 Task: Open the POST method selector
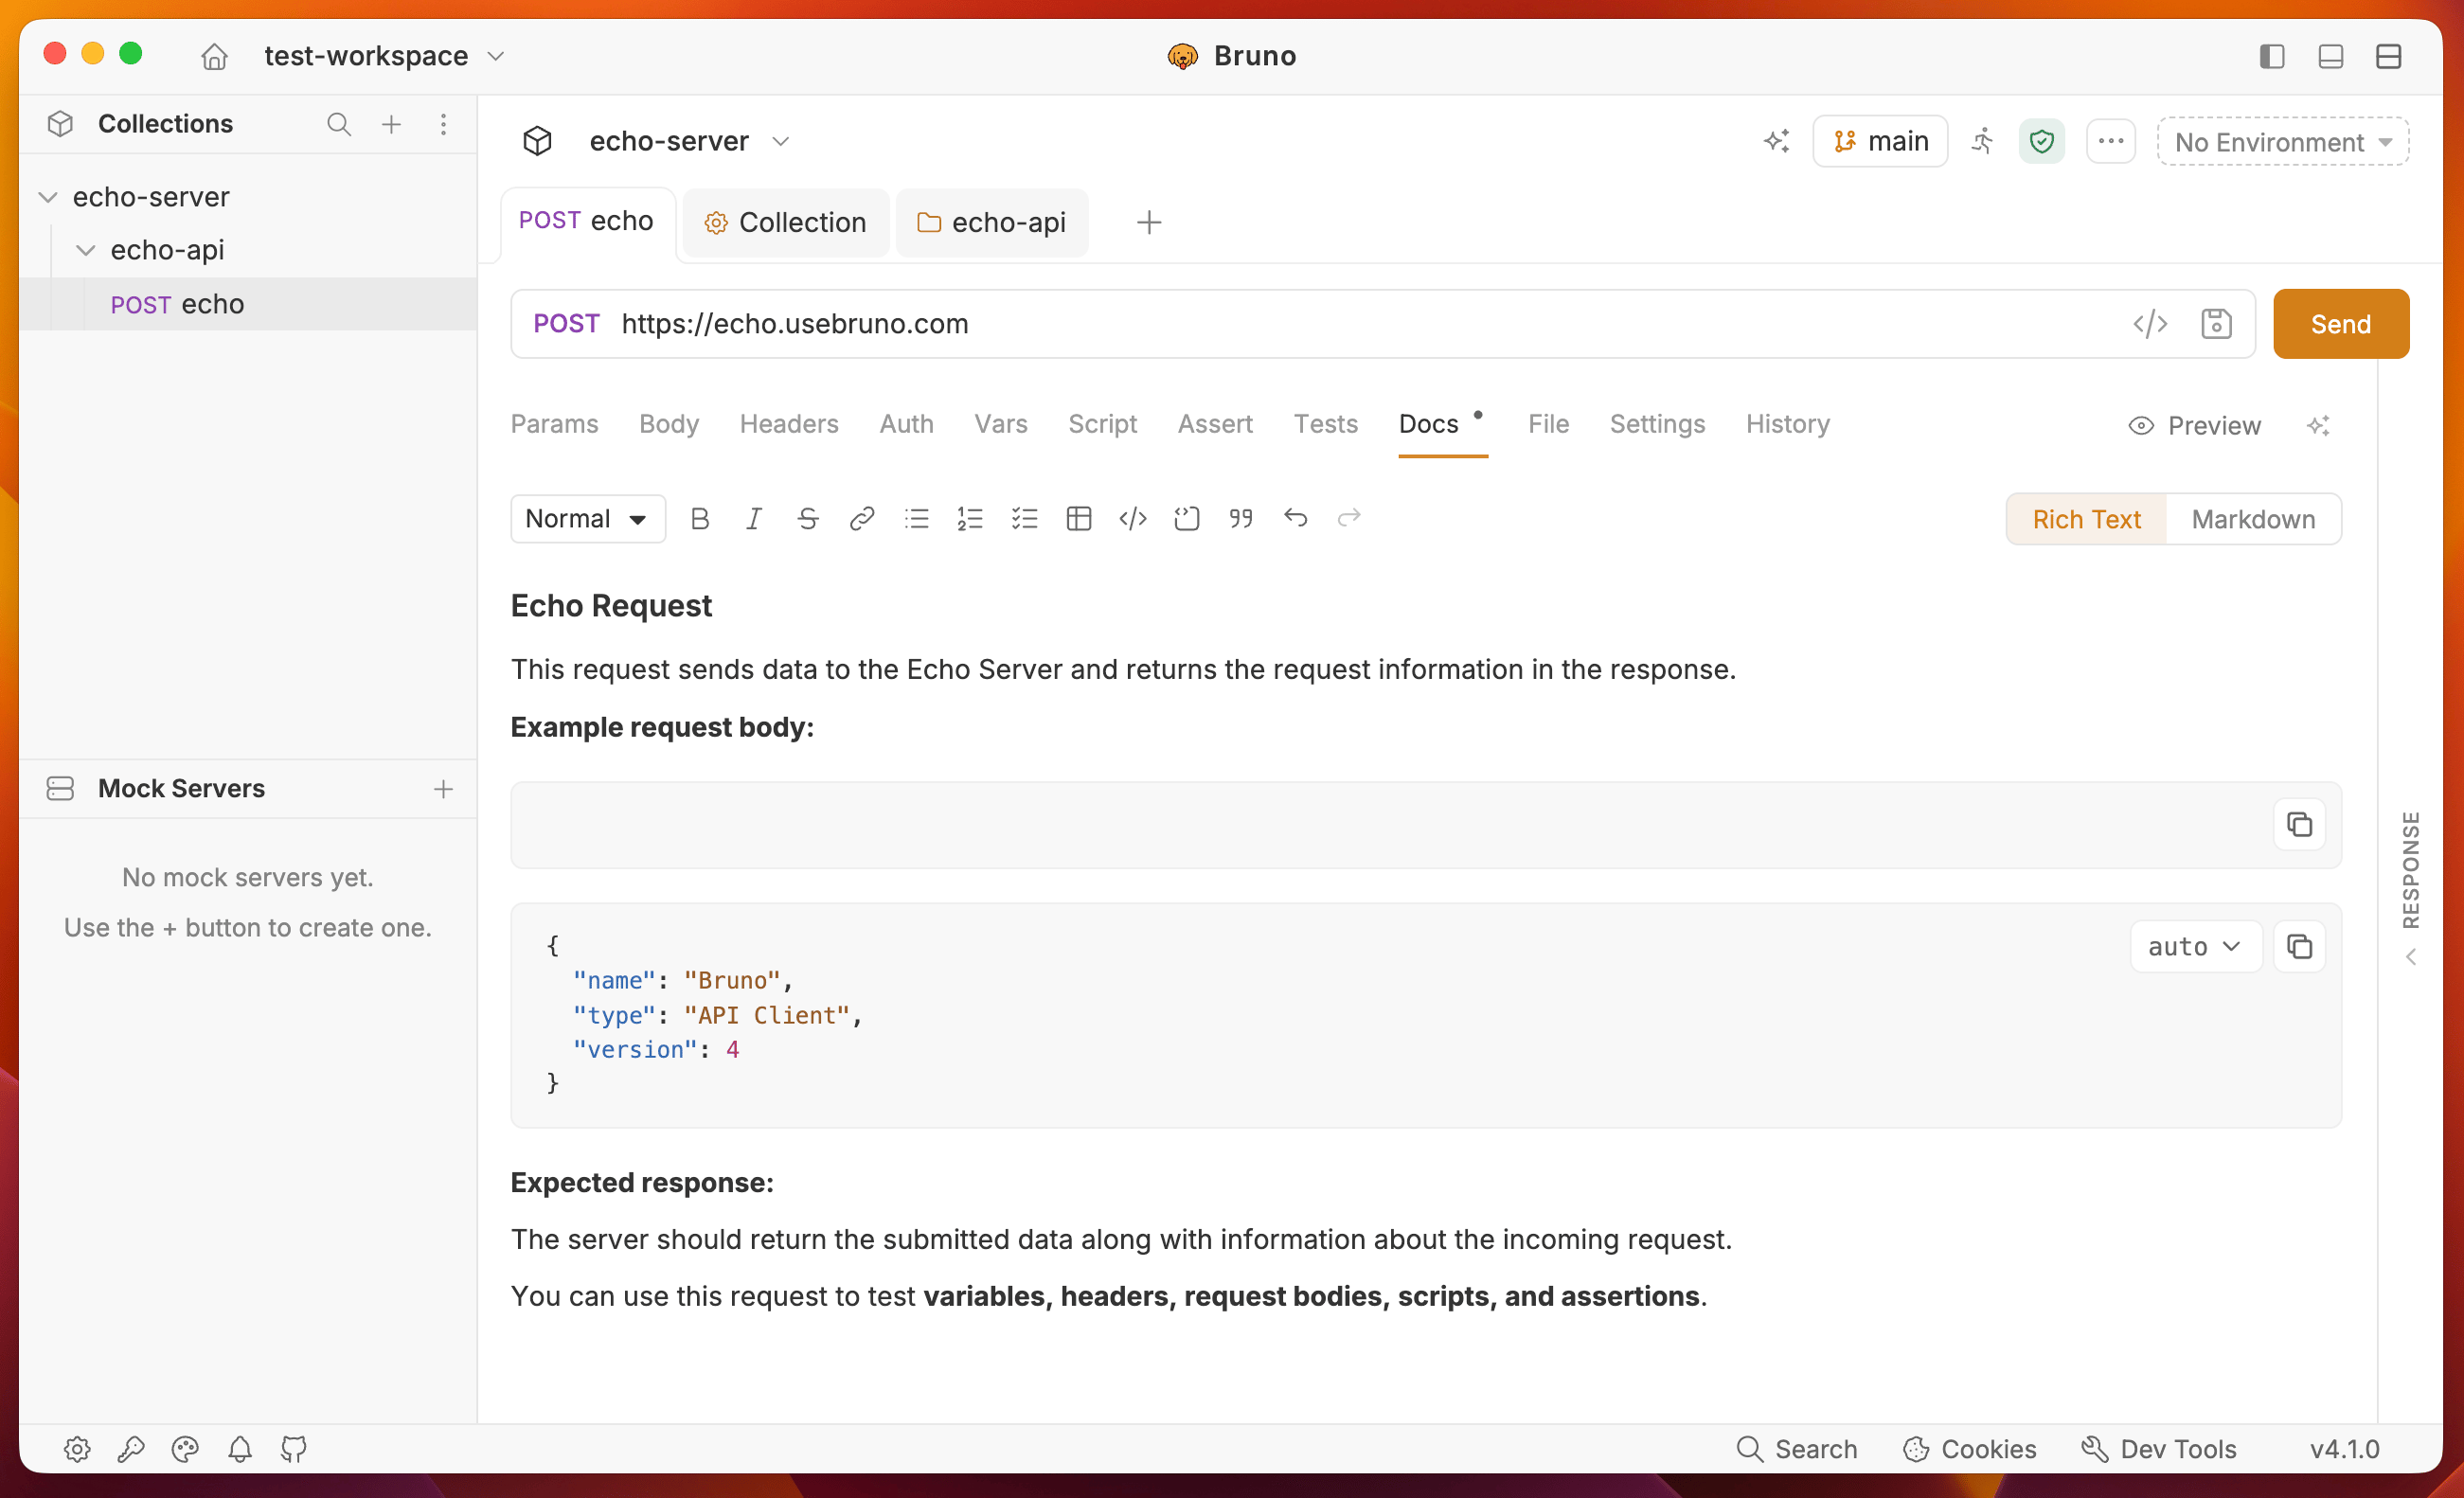pos(566,324)
